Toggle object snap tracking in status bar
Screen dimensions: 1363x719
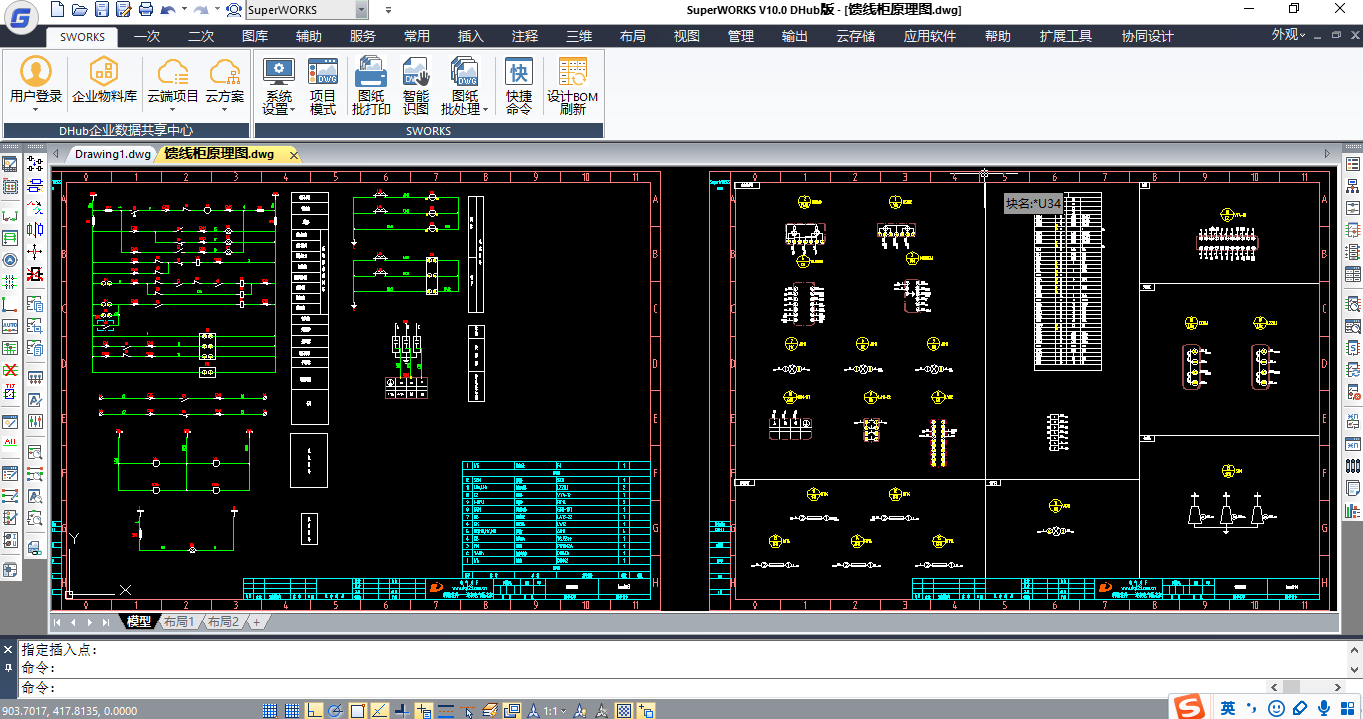[380, 710]
